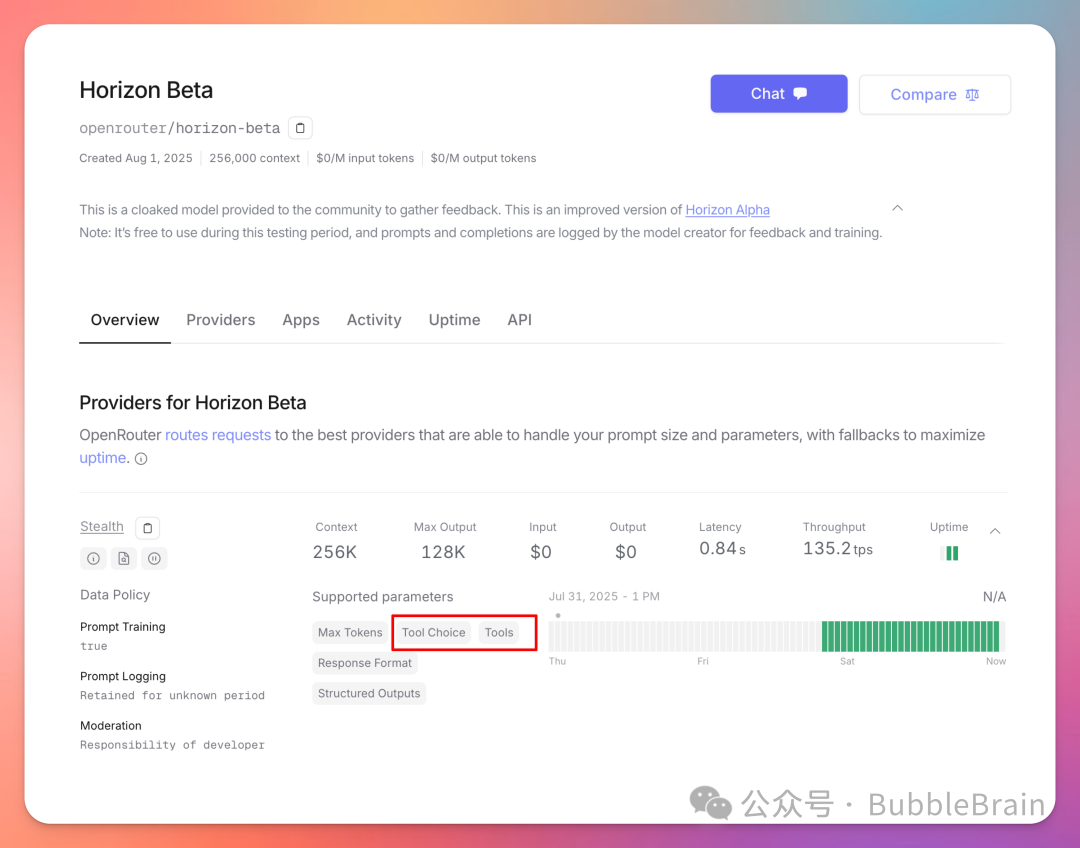Open the API tab
The width and height of the screenshot is (1080, 848).
519,320
